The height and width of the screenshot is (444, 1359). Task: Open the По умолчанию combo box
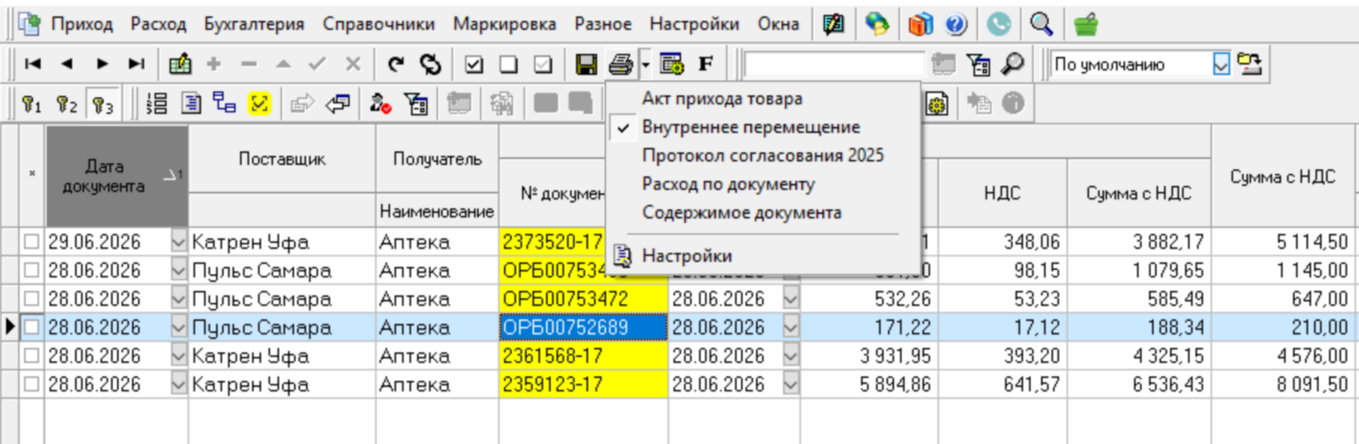1221,64
